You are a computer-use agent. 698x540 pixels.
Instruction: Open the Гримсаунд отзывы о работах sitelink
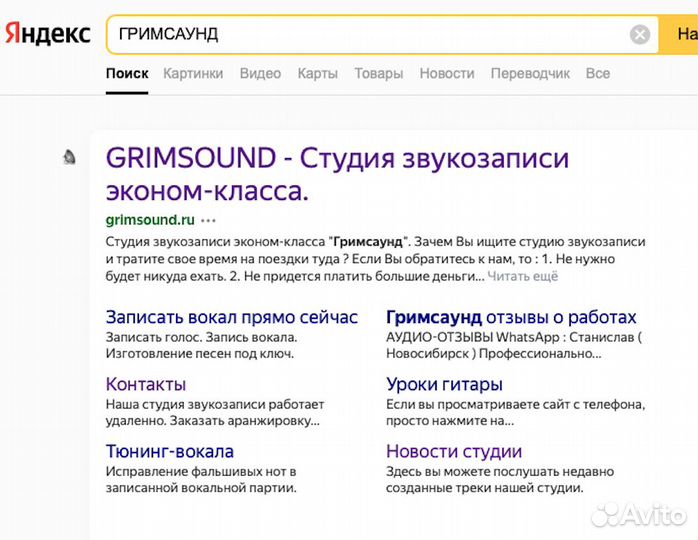click(x=511, y=317)
